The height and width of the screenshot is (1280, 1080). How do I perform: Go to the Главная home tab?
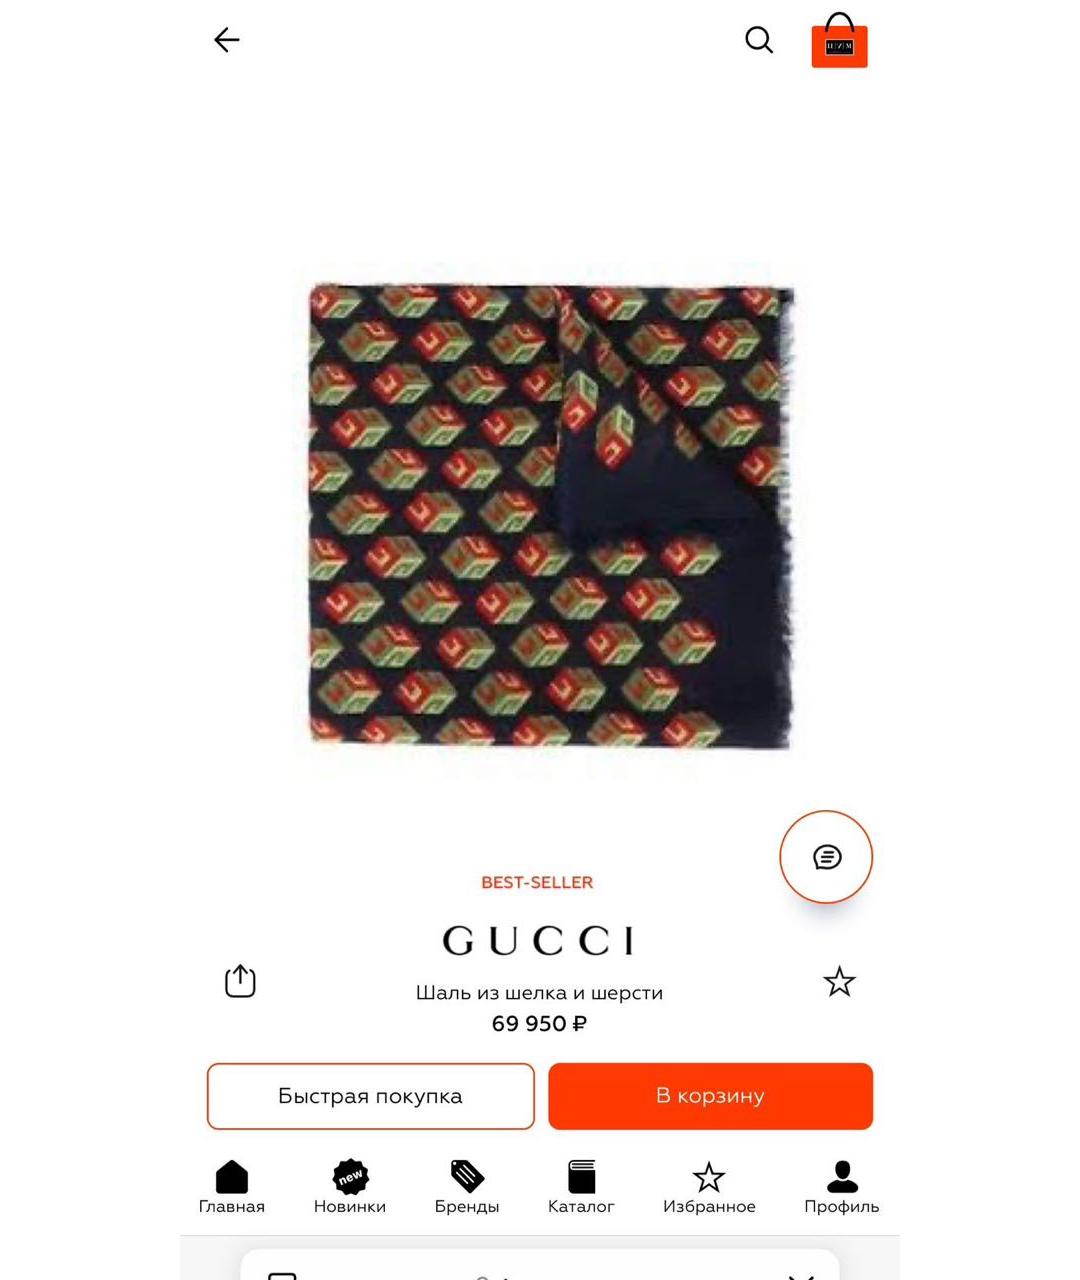click(x=232, y=1187)
